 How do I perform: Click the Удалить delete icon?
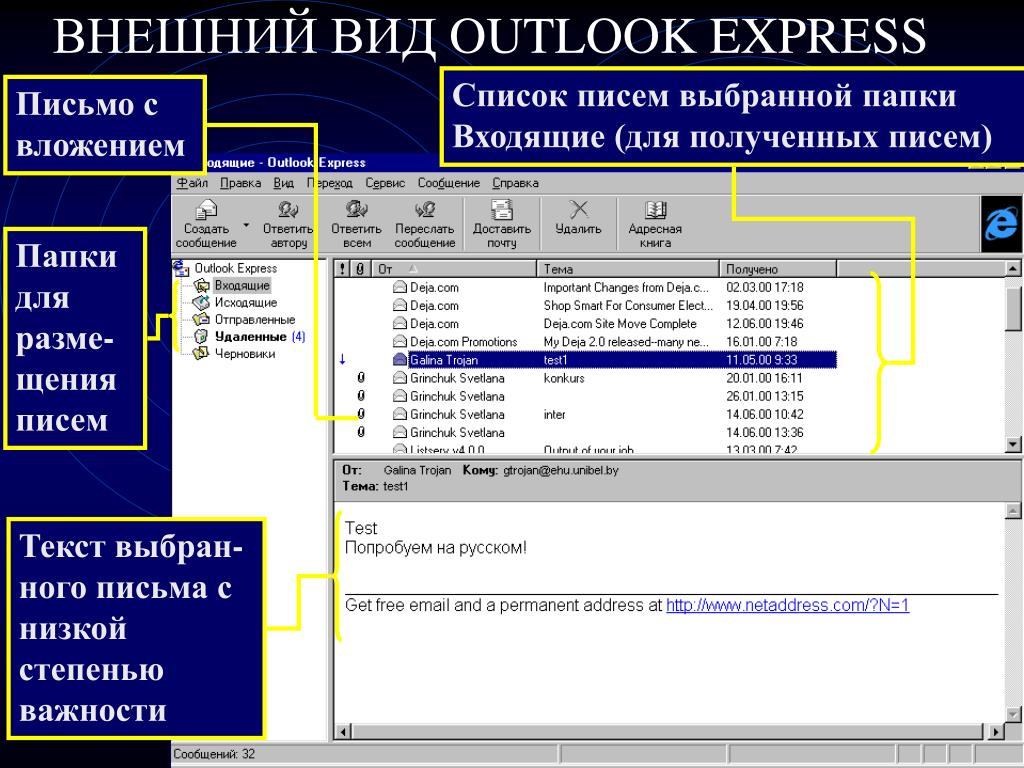coord(578,217)
